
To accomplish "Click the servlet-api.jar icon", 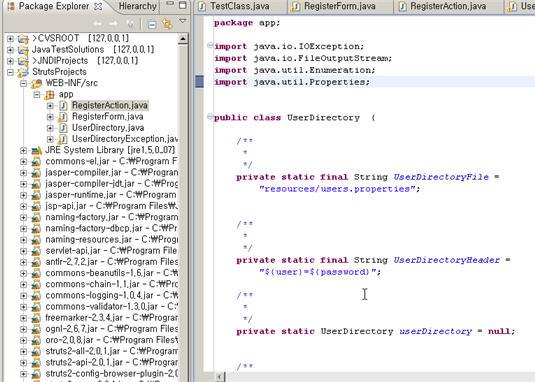I will (x=36, y=251).
